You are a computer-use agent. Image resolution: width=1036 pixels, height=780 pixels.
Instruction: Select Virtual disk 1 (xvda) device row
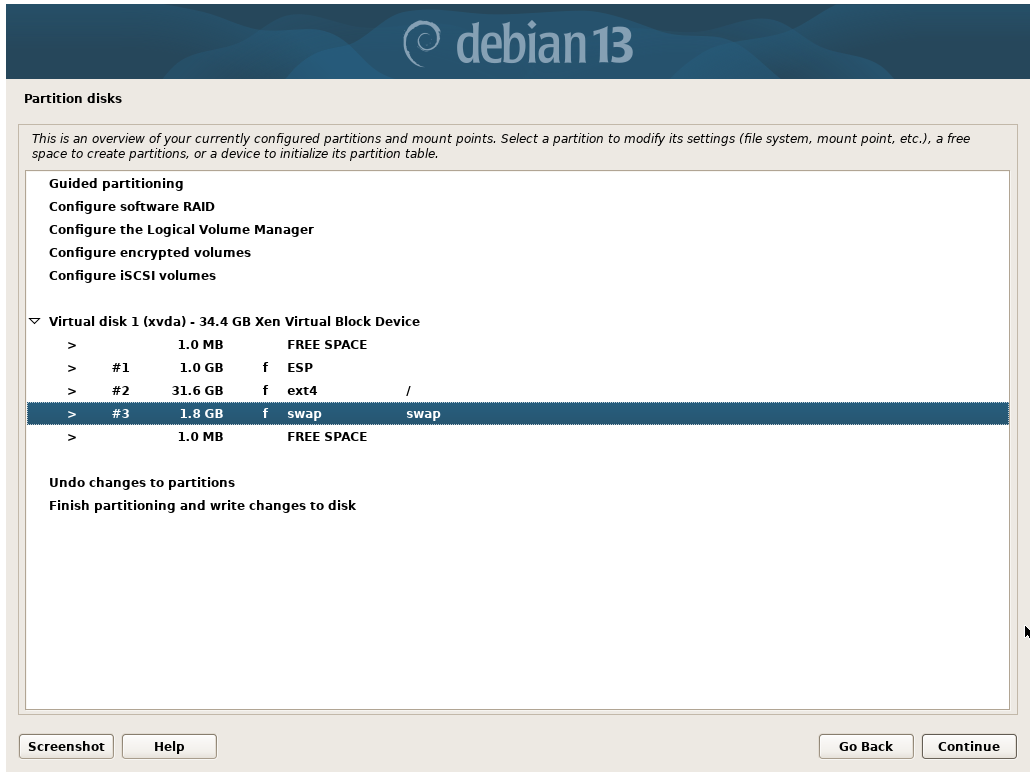(517, 322)
